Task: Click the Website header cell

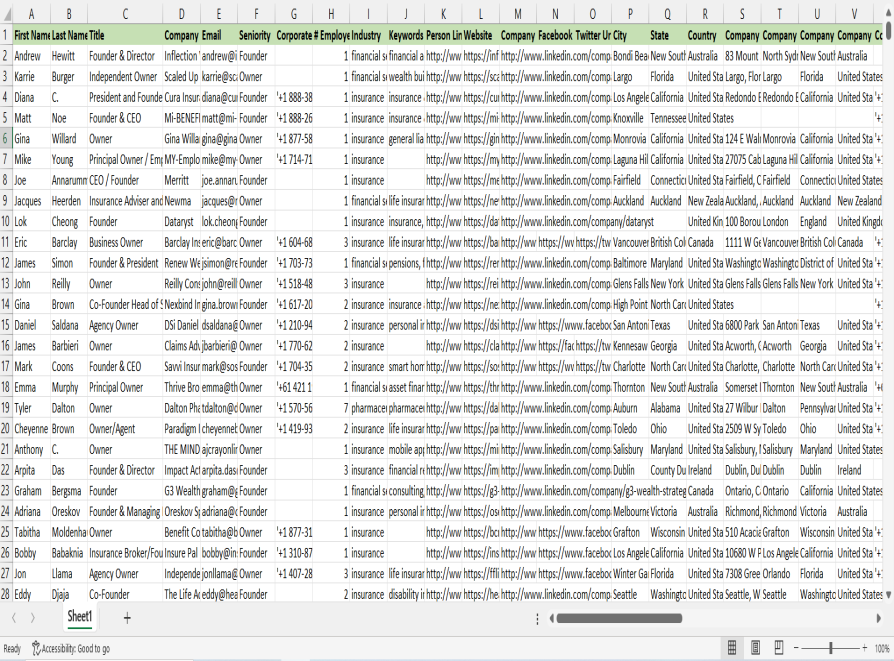Action: tap(481, 35)
